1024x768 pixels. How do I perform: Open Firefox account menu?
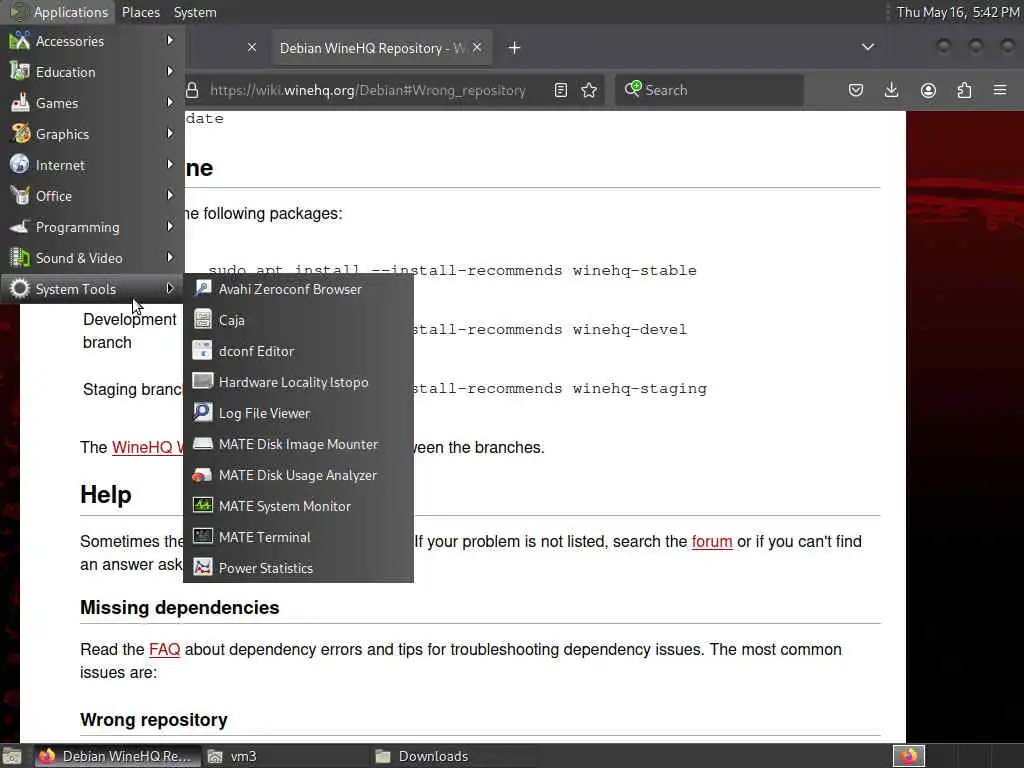click(x=928, y=90)
